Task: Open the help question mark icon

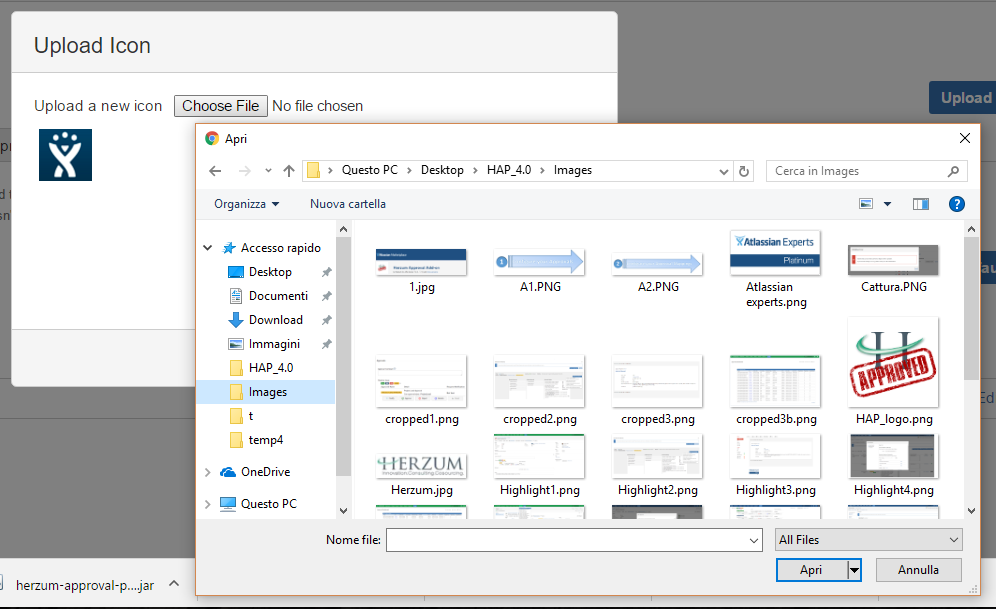Action: 957,204
